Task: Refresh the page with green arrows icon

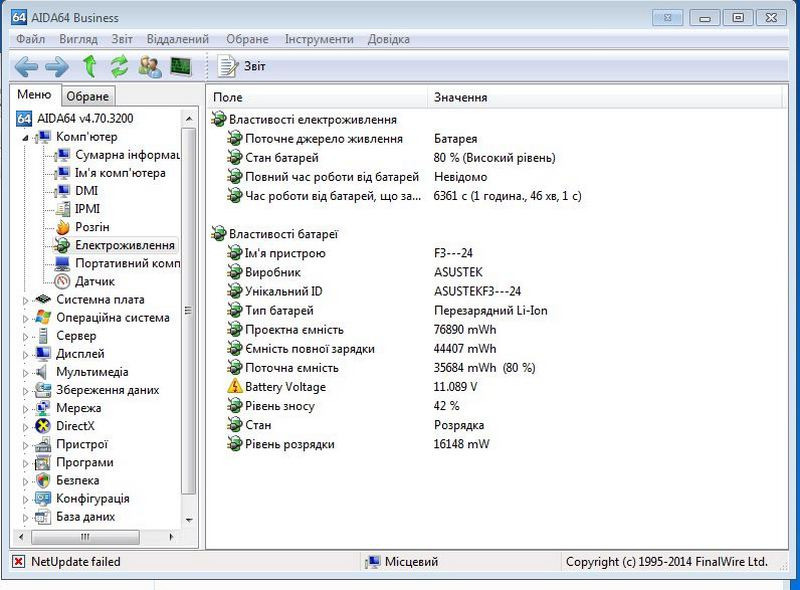Action: (x=119, y=66)
